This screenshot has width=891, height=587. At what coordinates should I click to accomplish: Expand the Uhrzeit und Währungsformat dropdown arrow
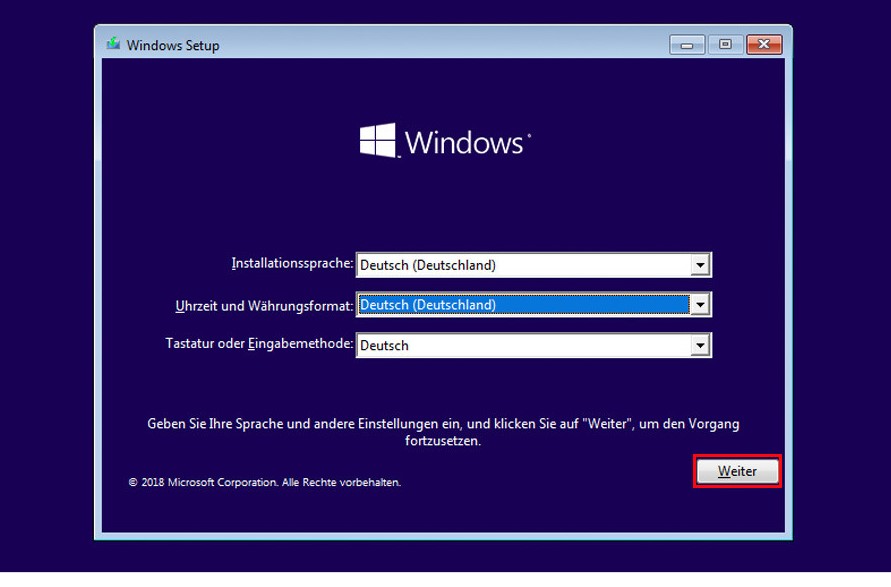[x=700, y=305]
